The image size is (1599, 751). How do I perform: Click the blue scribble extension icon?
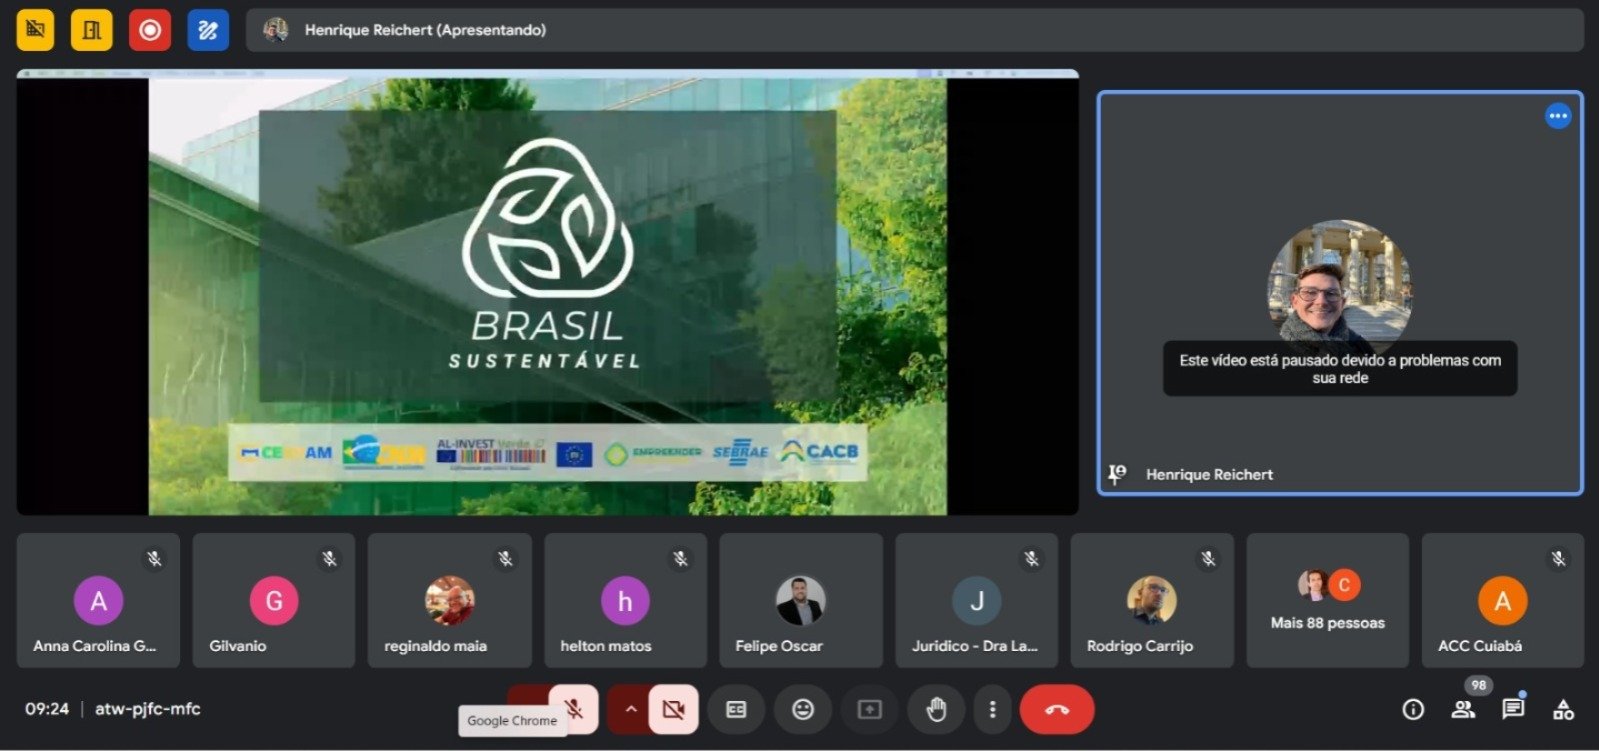(208, 30)
